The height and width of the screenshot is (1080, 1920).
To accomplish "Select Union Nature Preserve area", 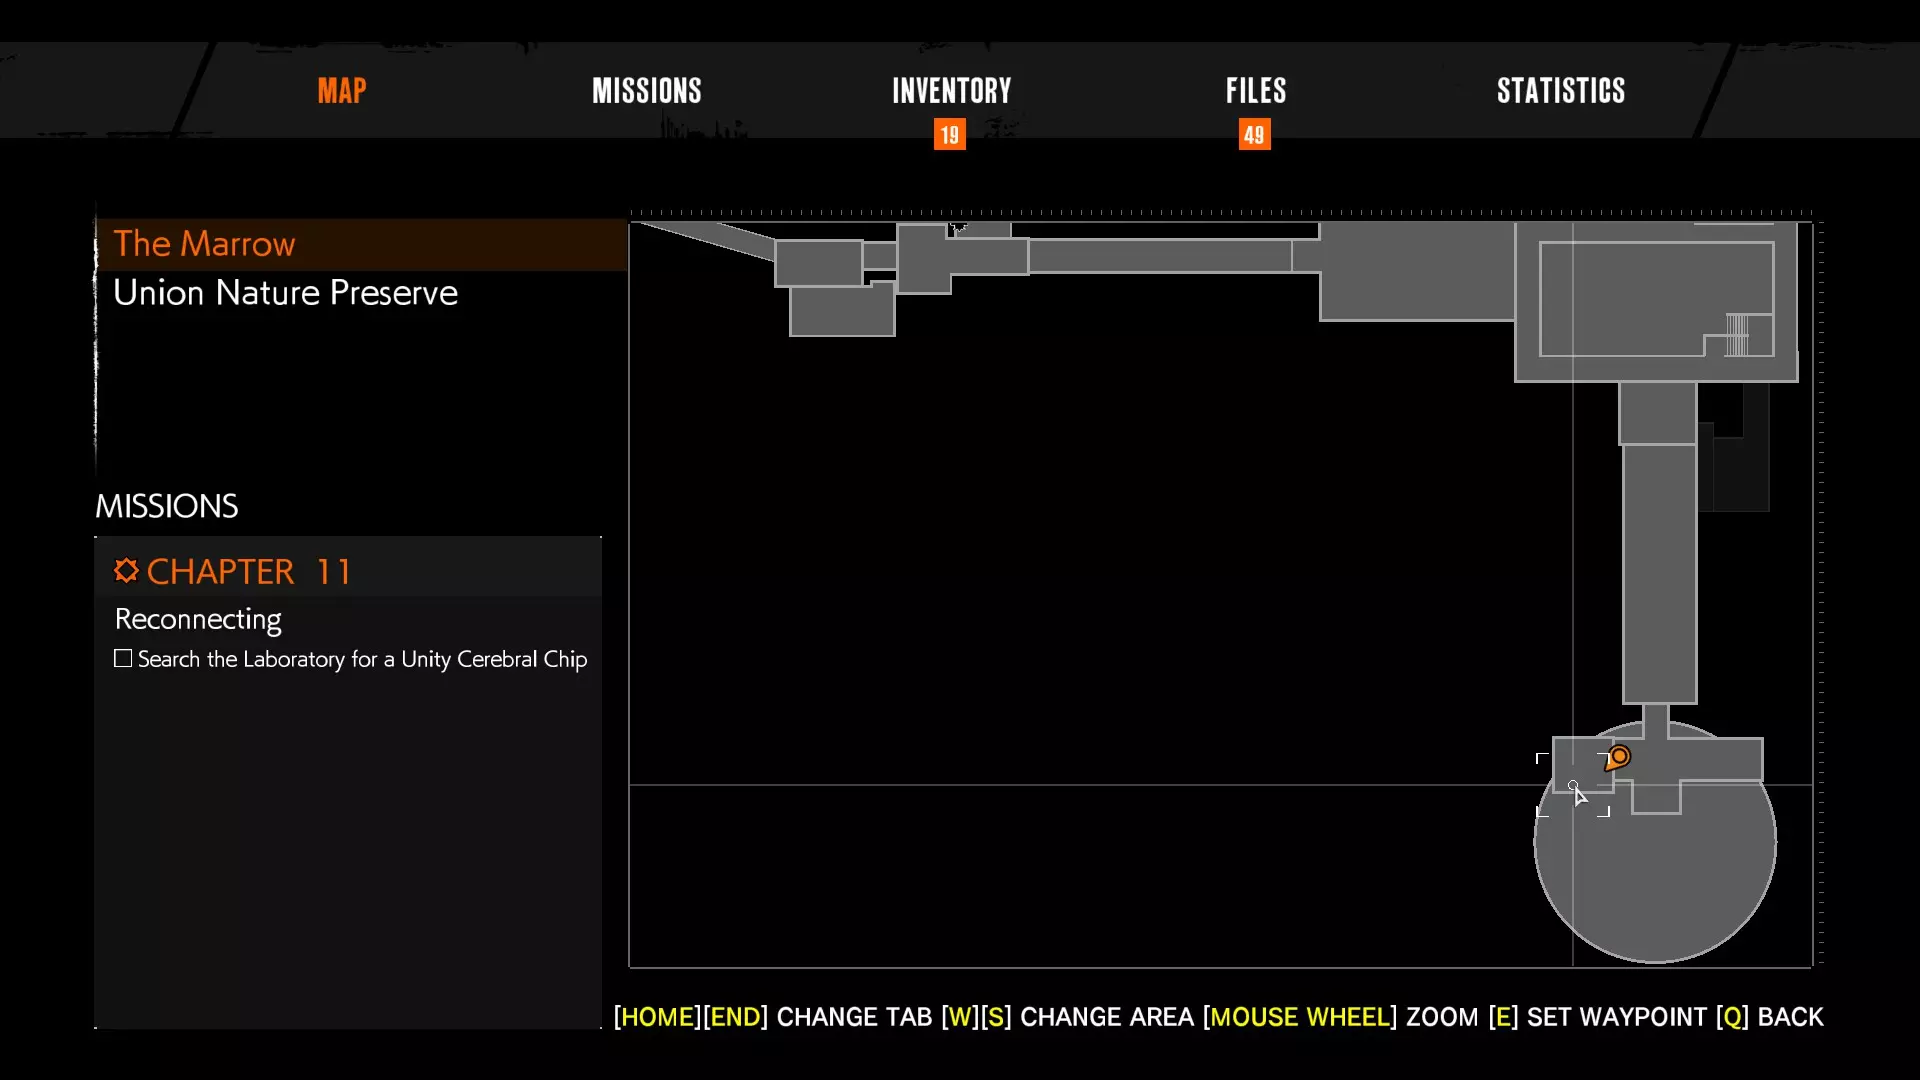I will (285, 293).
